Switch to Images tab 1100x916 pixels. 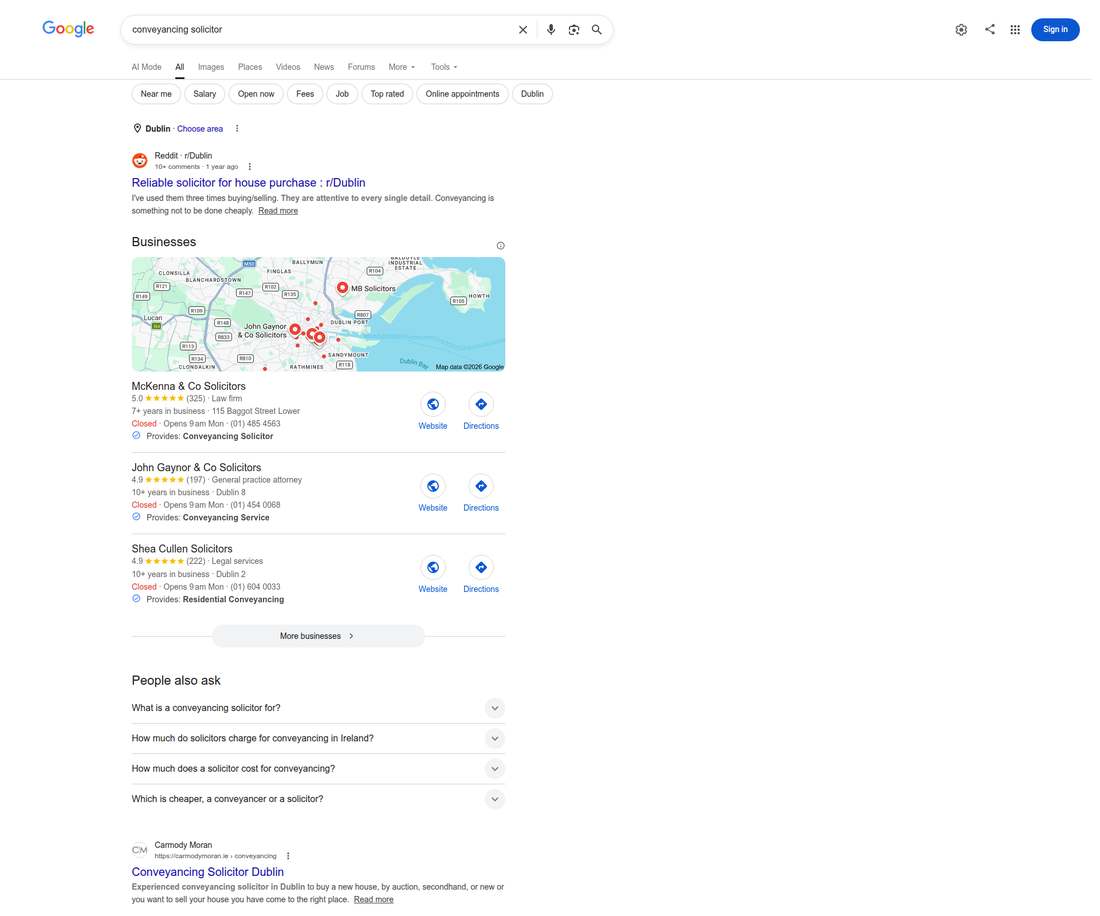click(211, 67)
